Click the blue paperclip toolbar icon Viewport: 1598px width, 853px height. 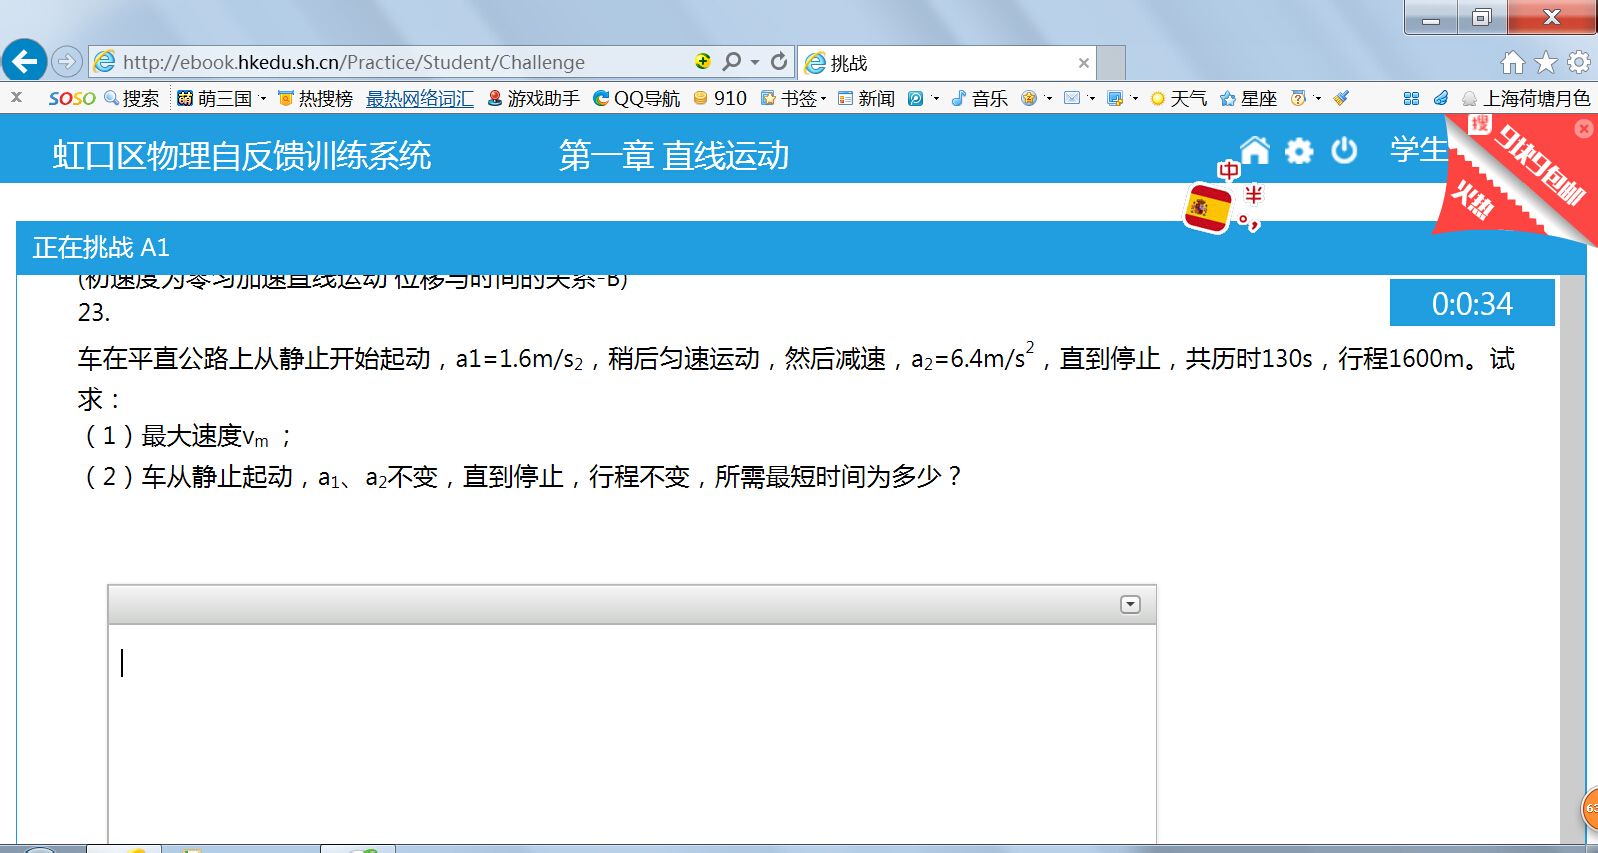1441,98
